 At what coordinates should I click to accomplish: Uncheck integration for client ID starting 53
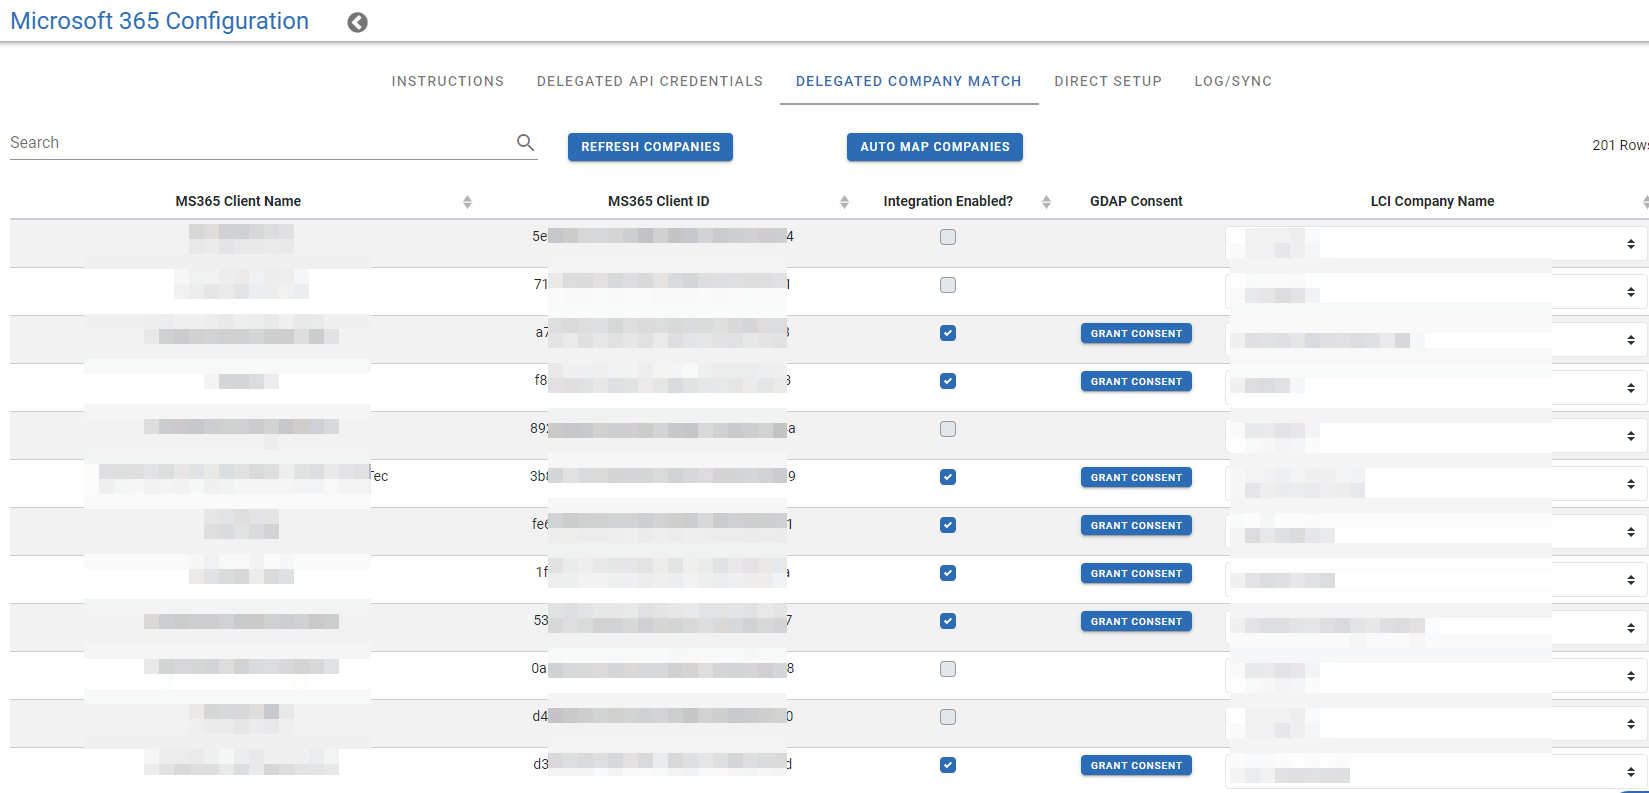[948, 621]
